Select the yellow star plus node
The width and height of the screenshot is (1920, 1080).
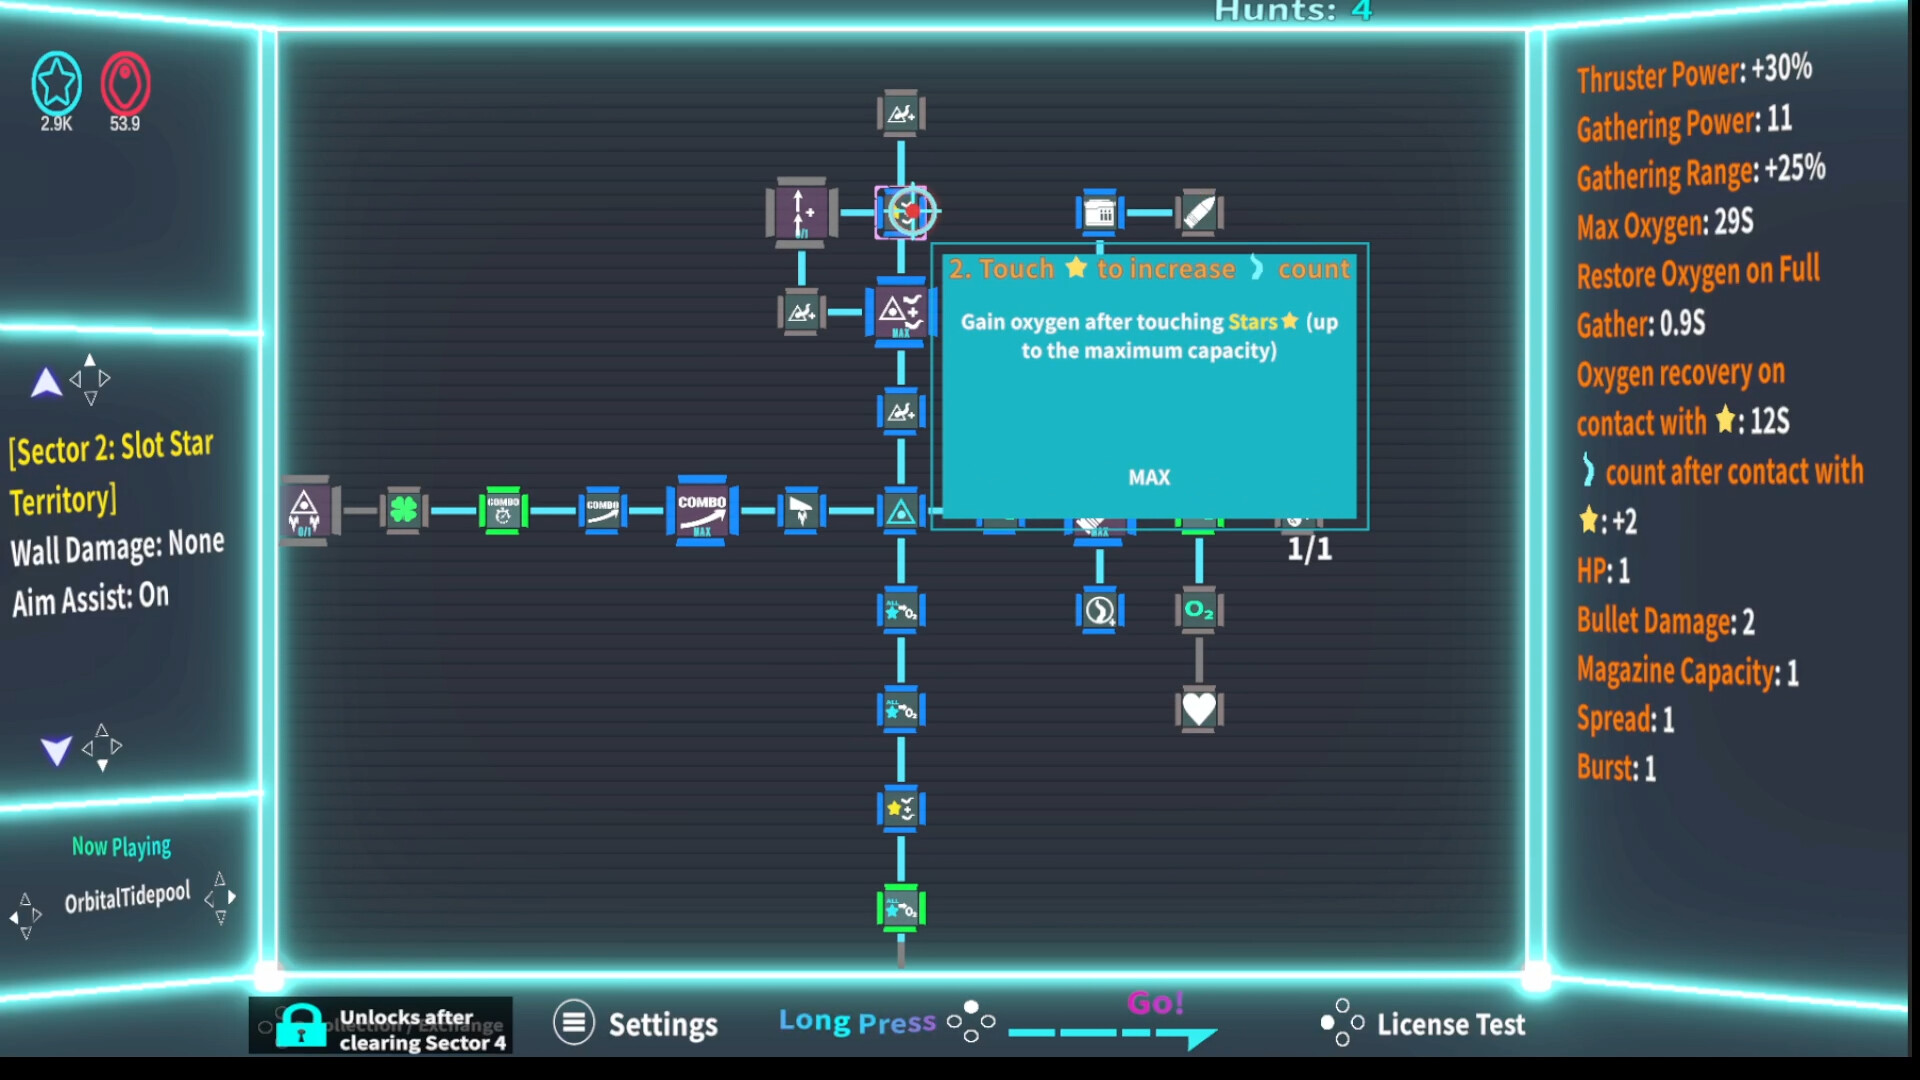(x=901, y=809)
